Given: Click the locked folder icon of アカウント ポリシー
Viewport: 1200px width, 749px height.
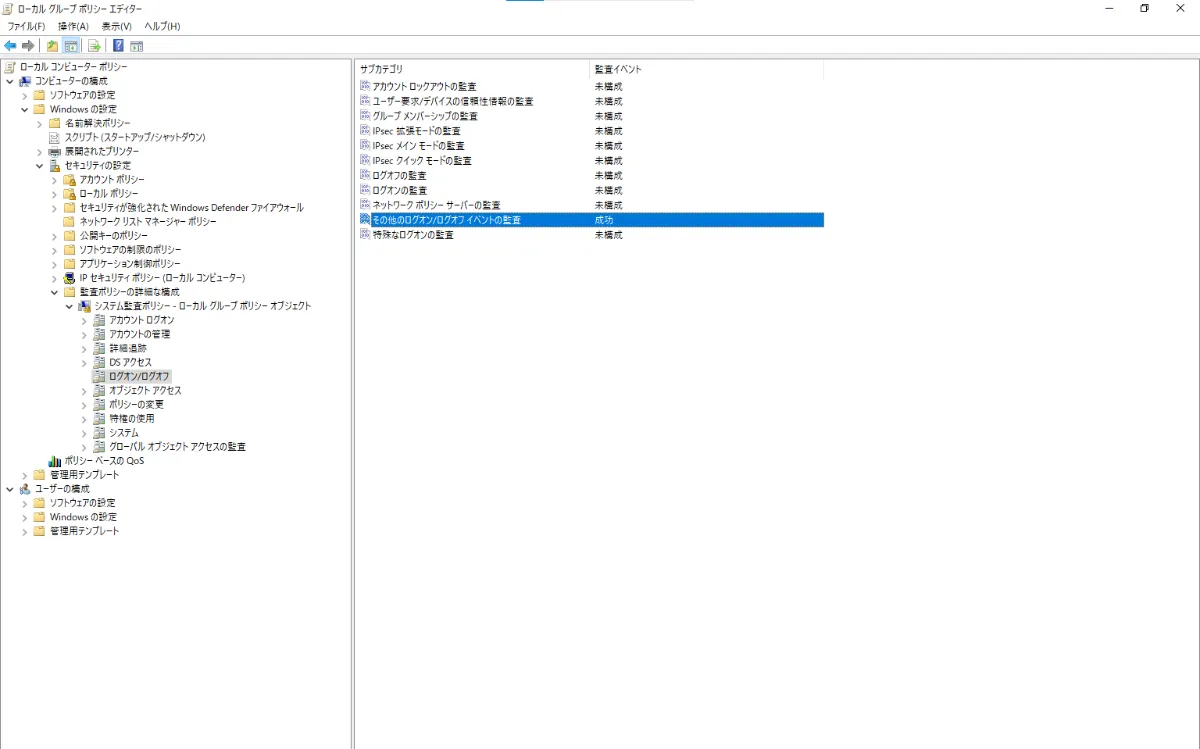Looking at the screenshot, I should tap(70, 179).
